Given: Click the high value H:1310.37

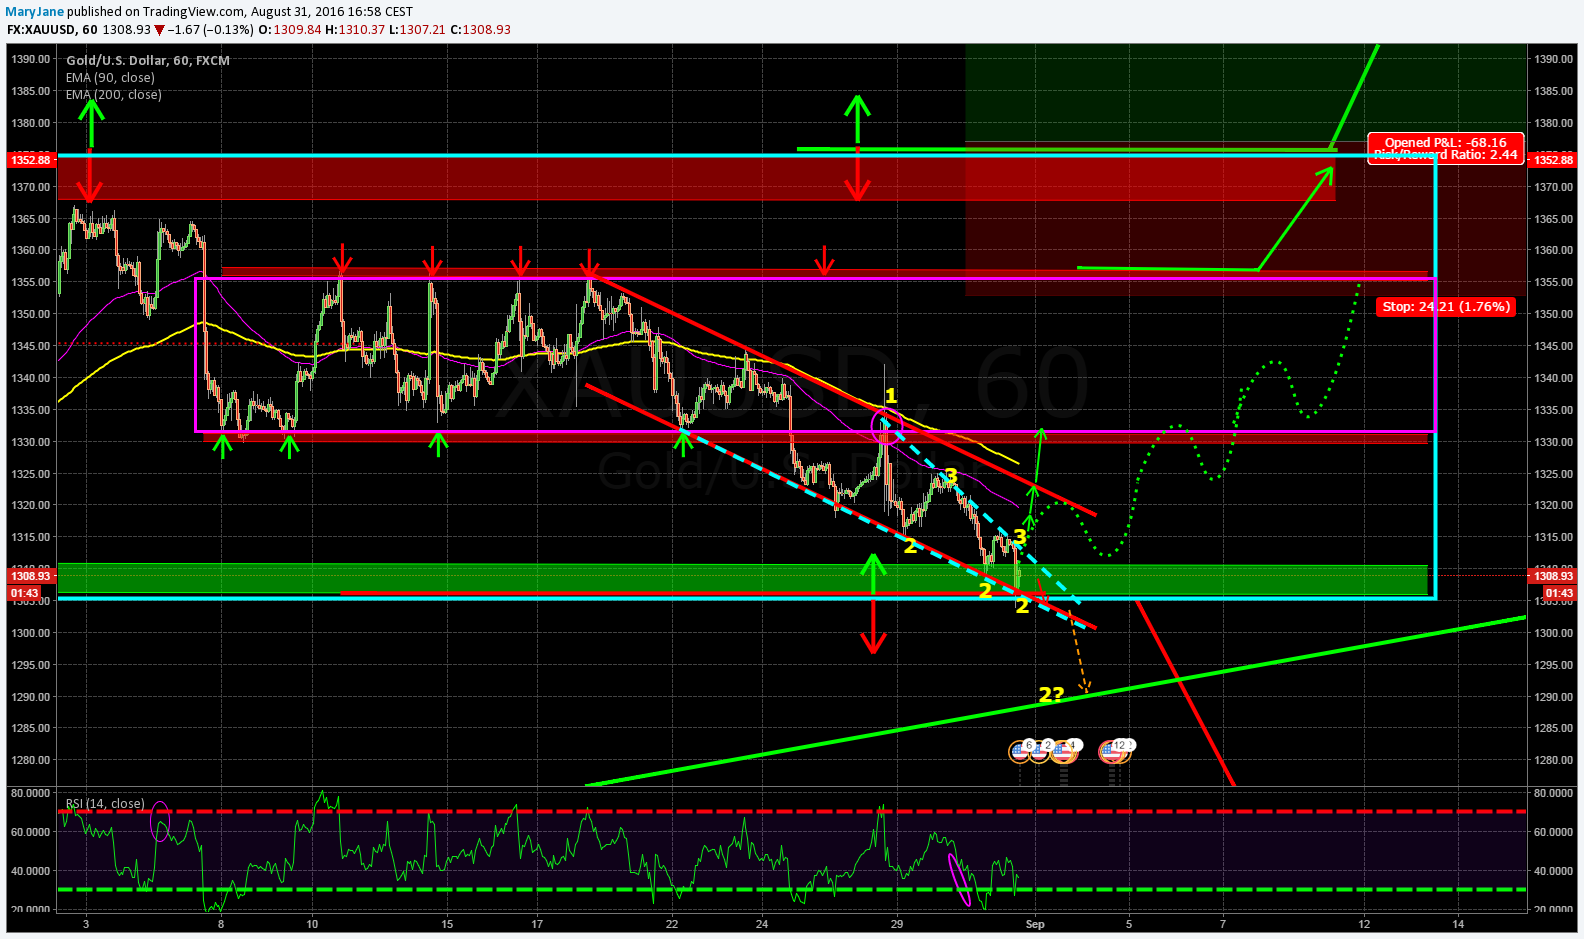Looking at the screenshot, I should (355, 29).
